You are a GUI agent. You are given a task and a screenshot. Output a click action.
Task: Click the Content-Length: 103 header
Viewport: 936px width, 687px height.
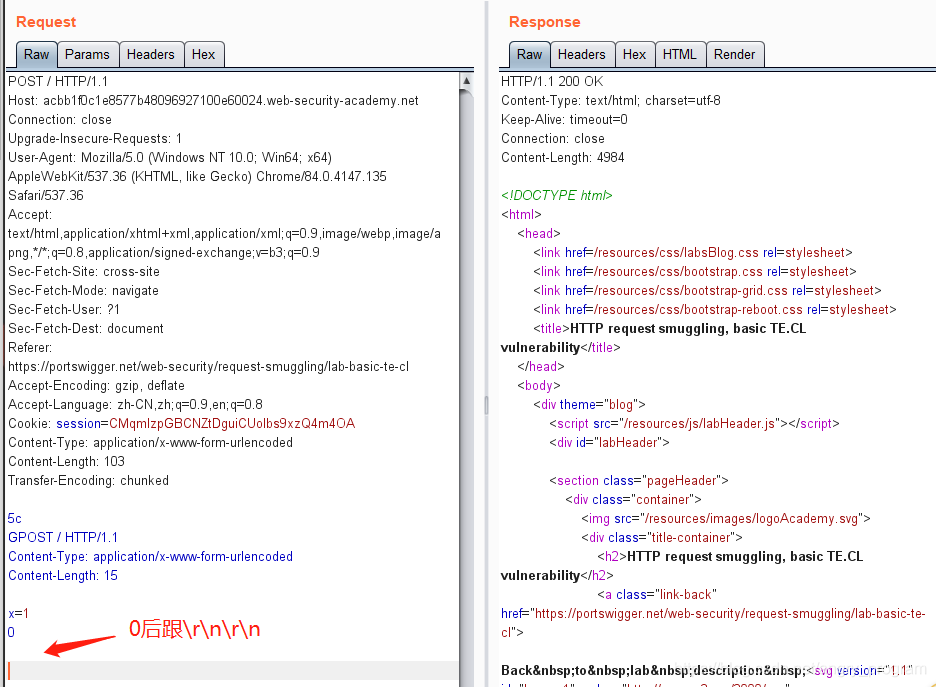pyautogui.click(x=66, y=461)
